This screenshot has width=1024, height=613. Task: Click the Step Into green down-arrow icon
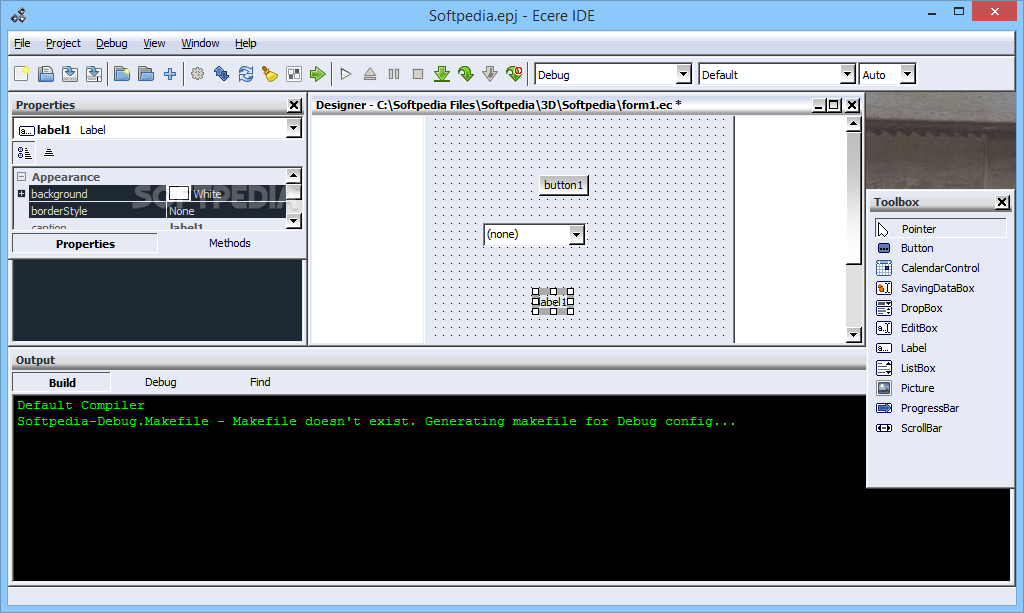[442, 74]
